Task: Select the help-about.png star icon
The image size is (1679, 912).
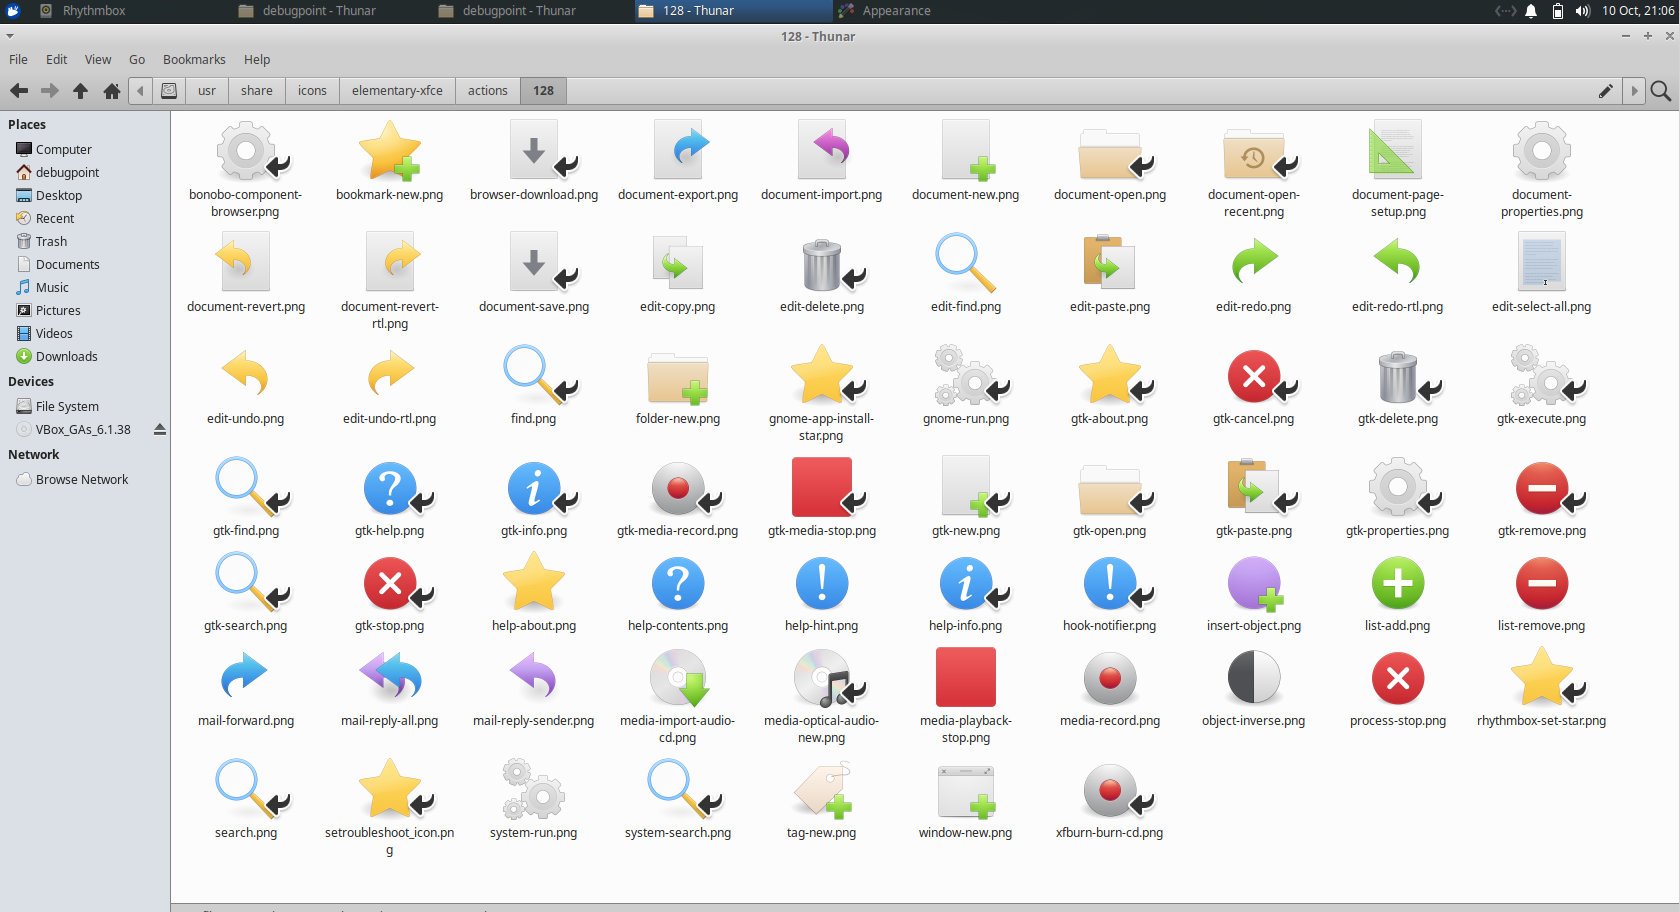Action: 533,580
